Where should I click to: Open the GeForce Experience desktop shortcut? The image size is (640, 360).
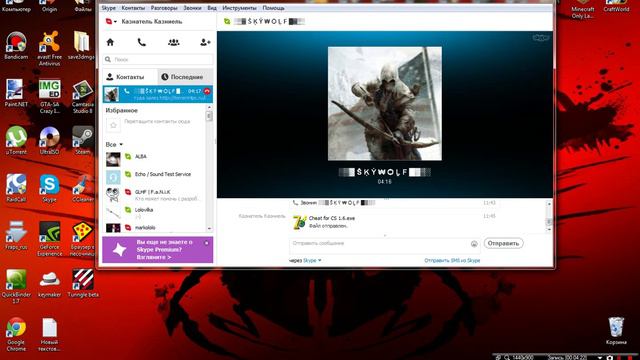click(49, 239)
